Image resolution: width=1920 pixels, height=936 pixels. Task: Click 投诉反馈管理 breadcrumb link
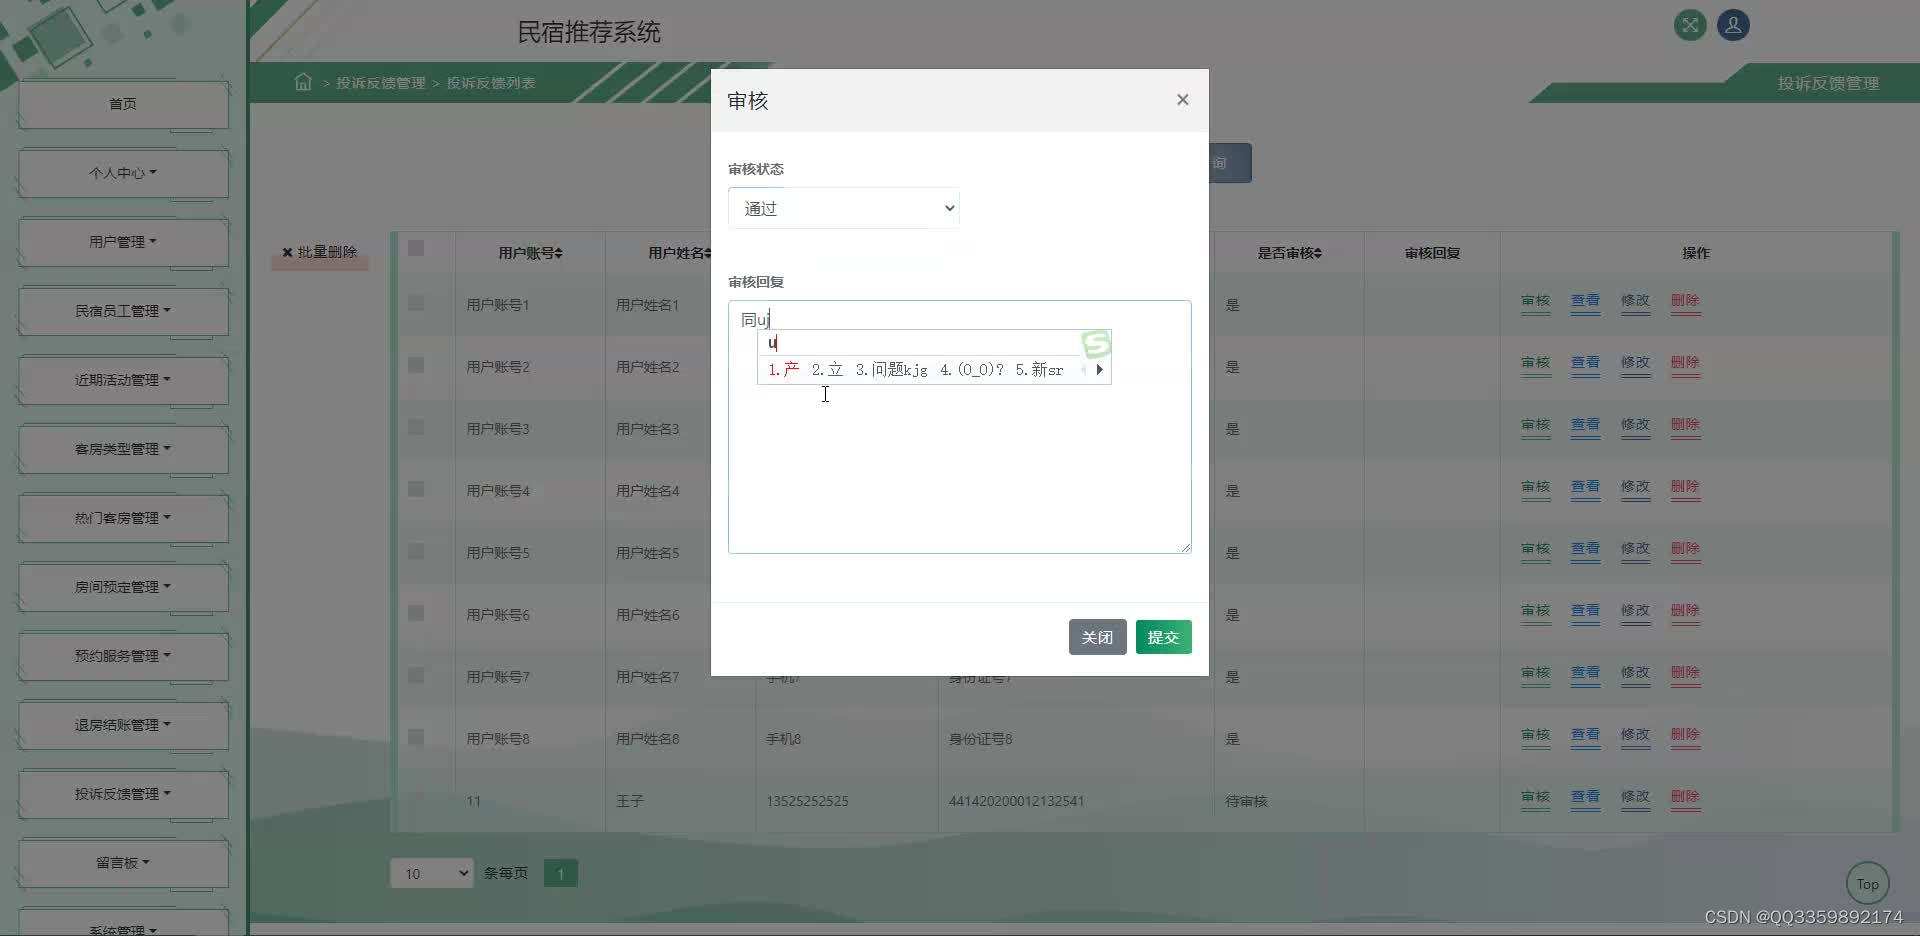(381, 83)
